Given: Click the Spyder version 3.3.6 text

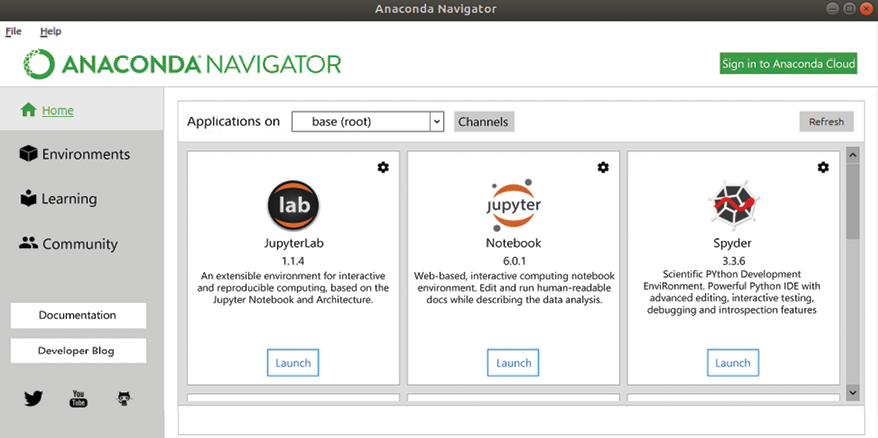Looking at the screenshot, I should click(x=733, y=261).
